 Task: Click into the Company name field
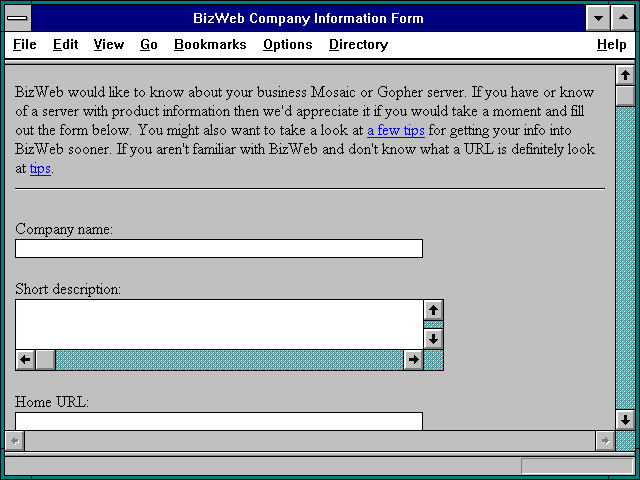219,249
